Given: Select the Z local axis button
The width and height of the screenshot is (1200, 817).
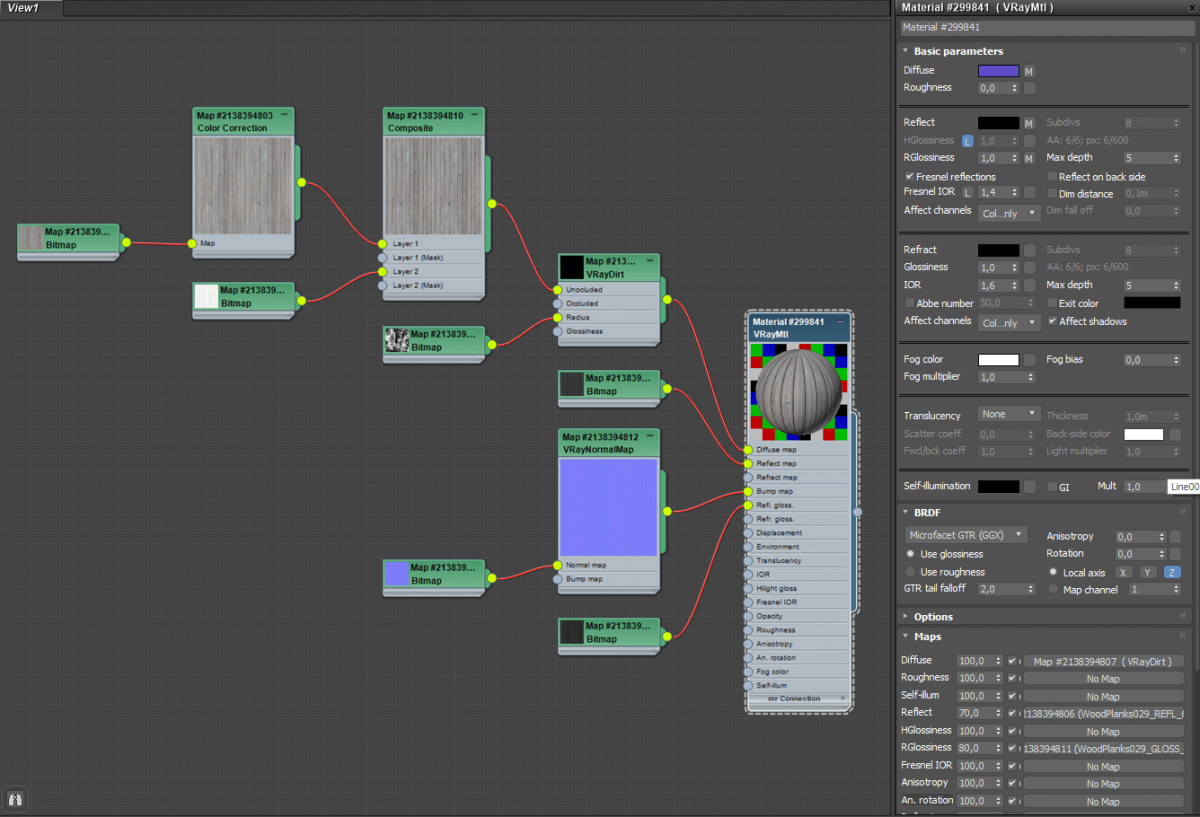Looking at the screenshot, I should point(1172,572).
